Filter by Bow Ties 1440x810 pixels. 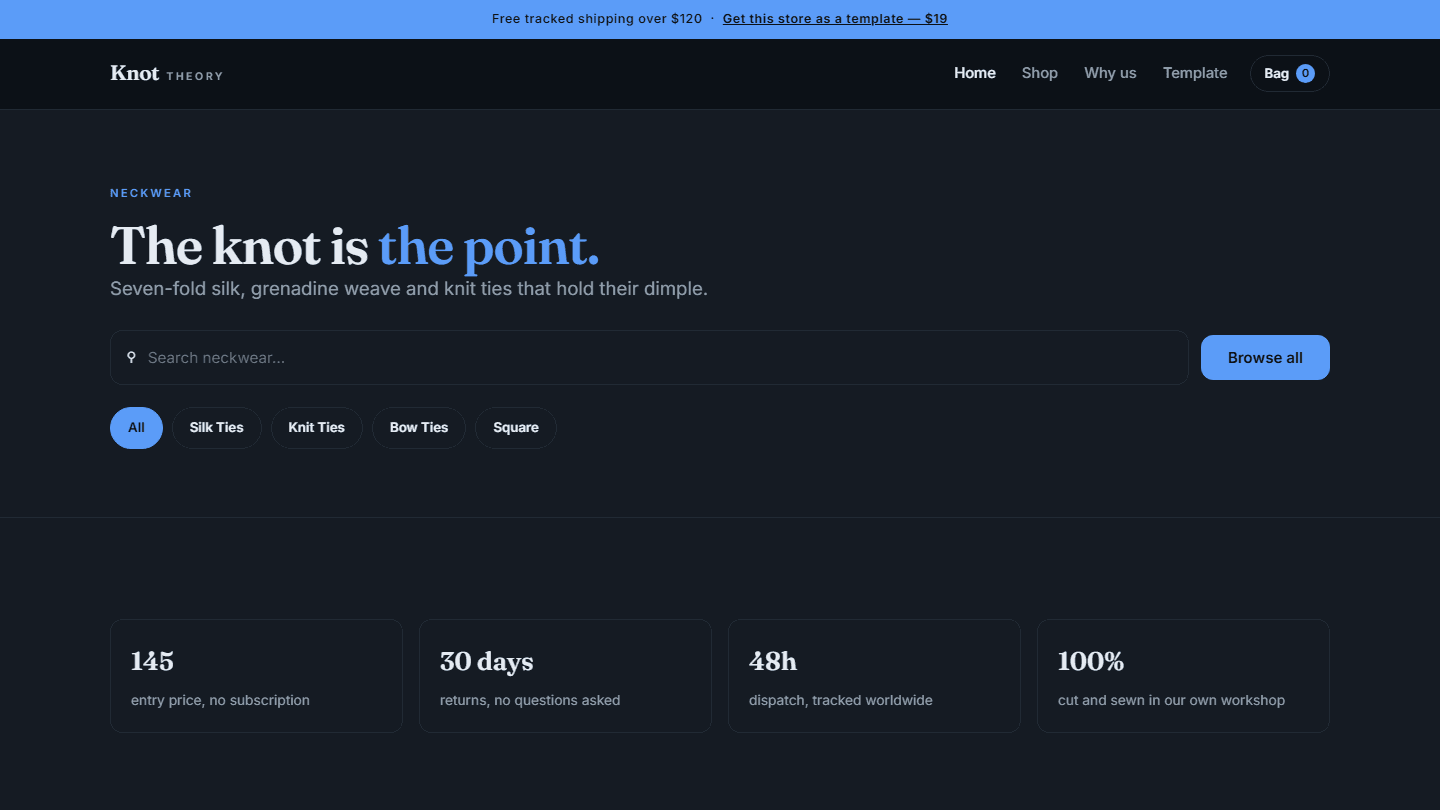(419, 428)
